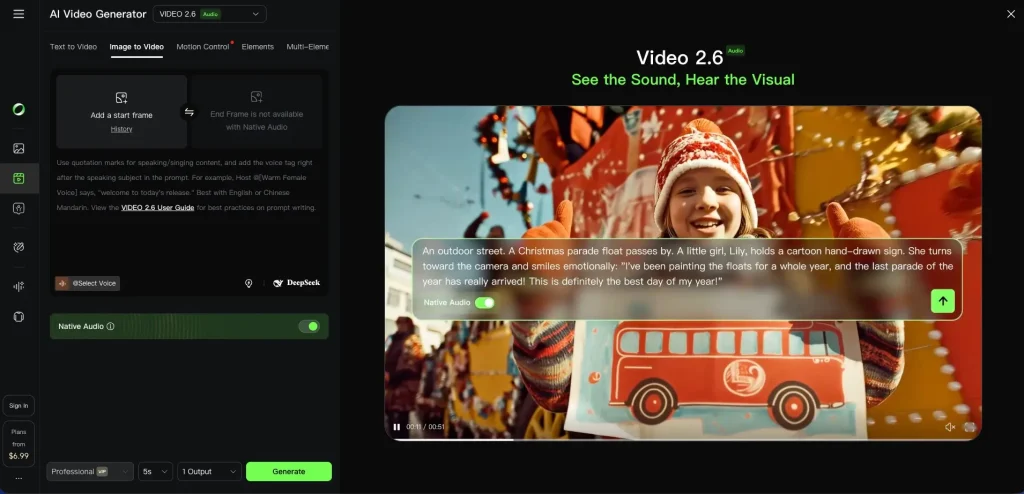Switch to Image to Video tab
This screenshot has height=494, width=1024.
[x=136, y=46]
